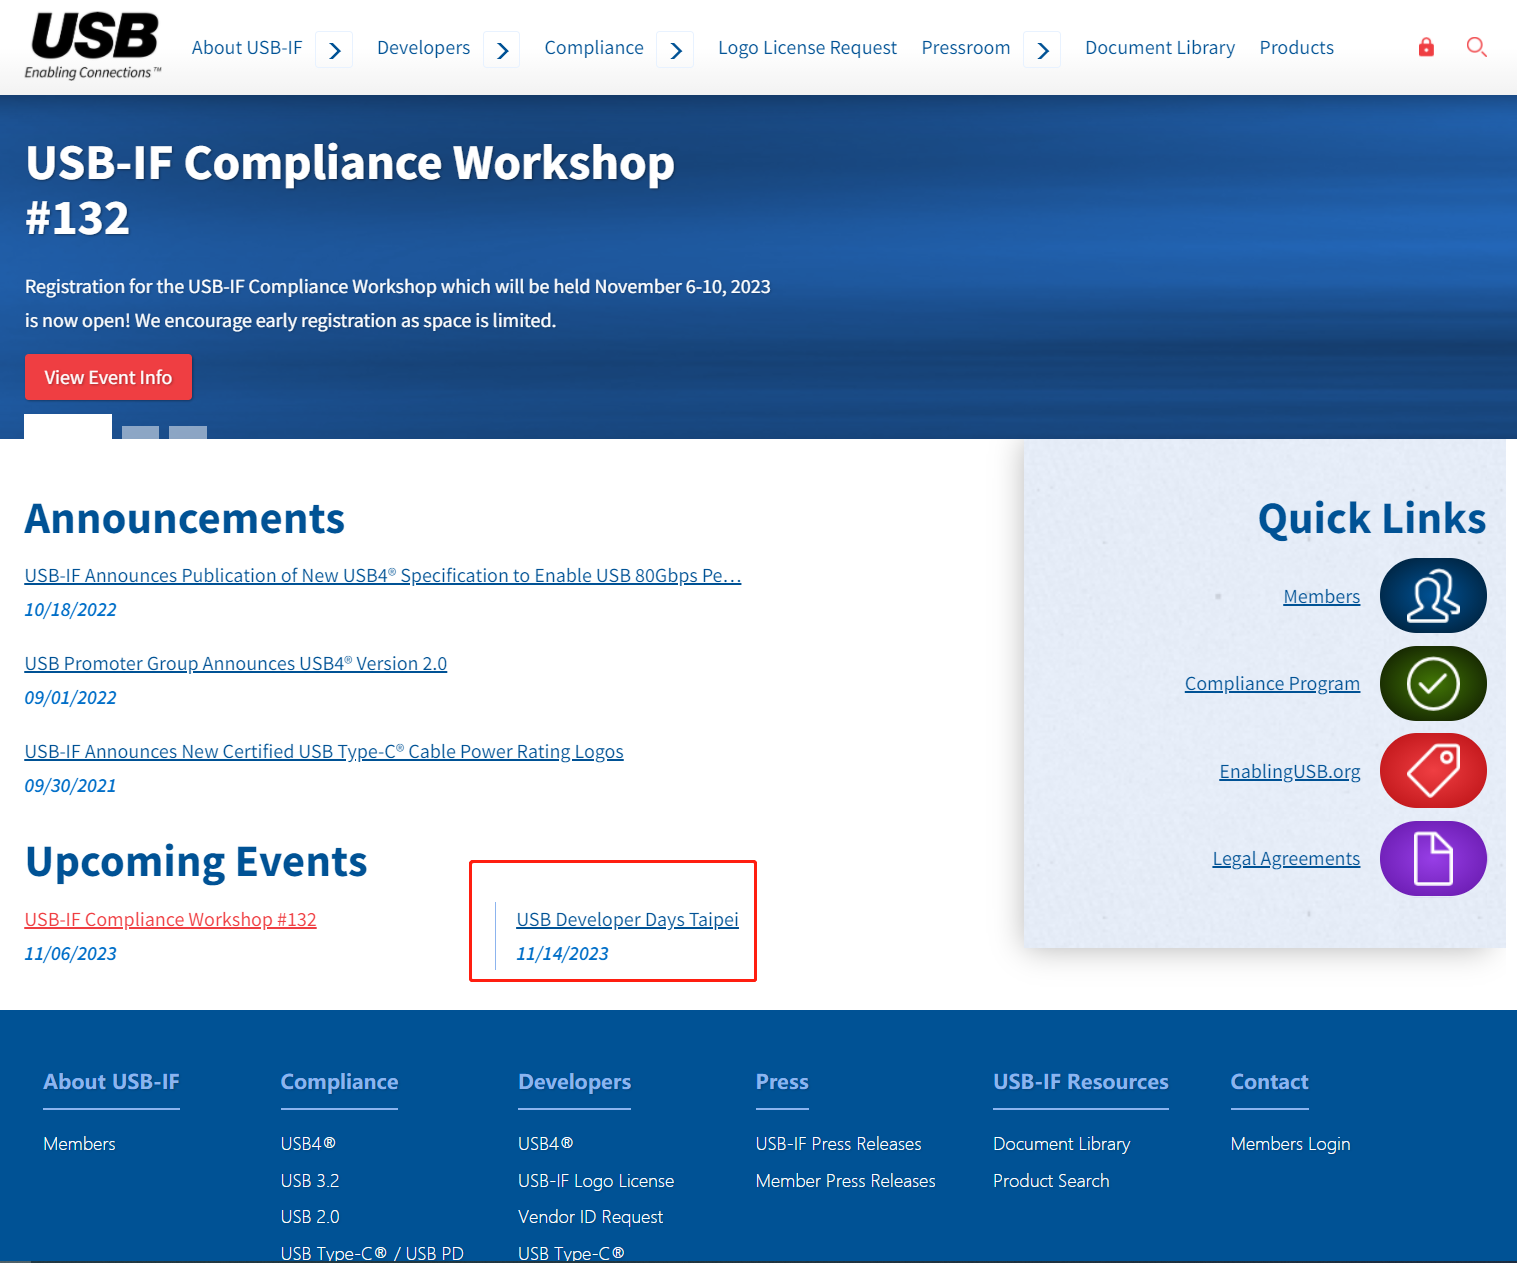
Task: Click the Legal Agreements document icon
Action: [x=1433, y=859]
